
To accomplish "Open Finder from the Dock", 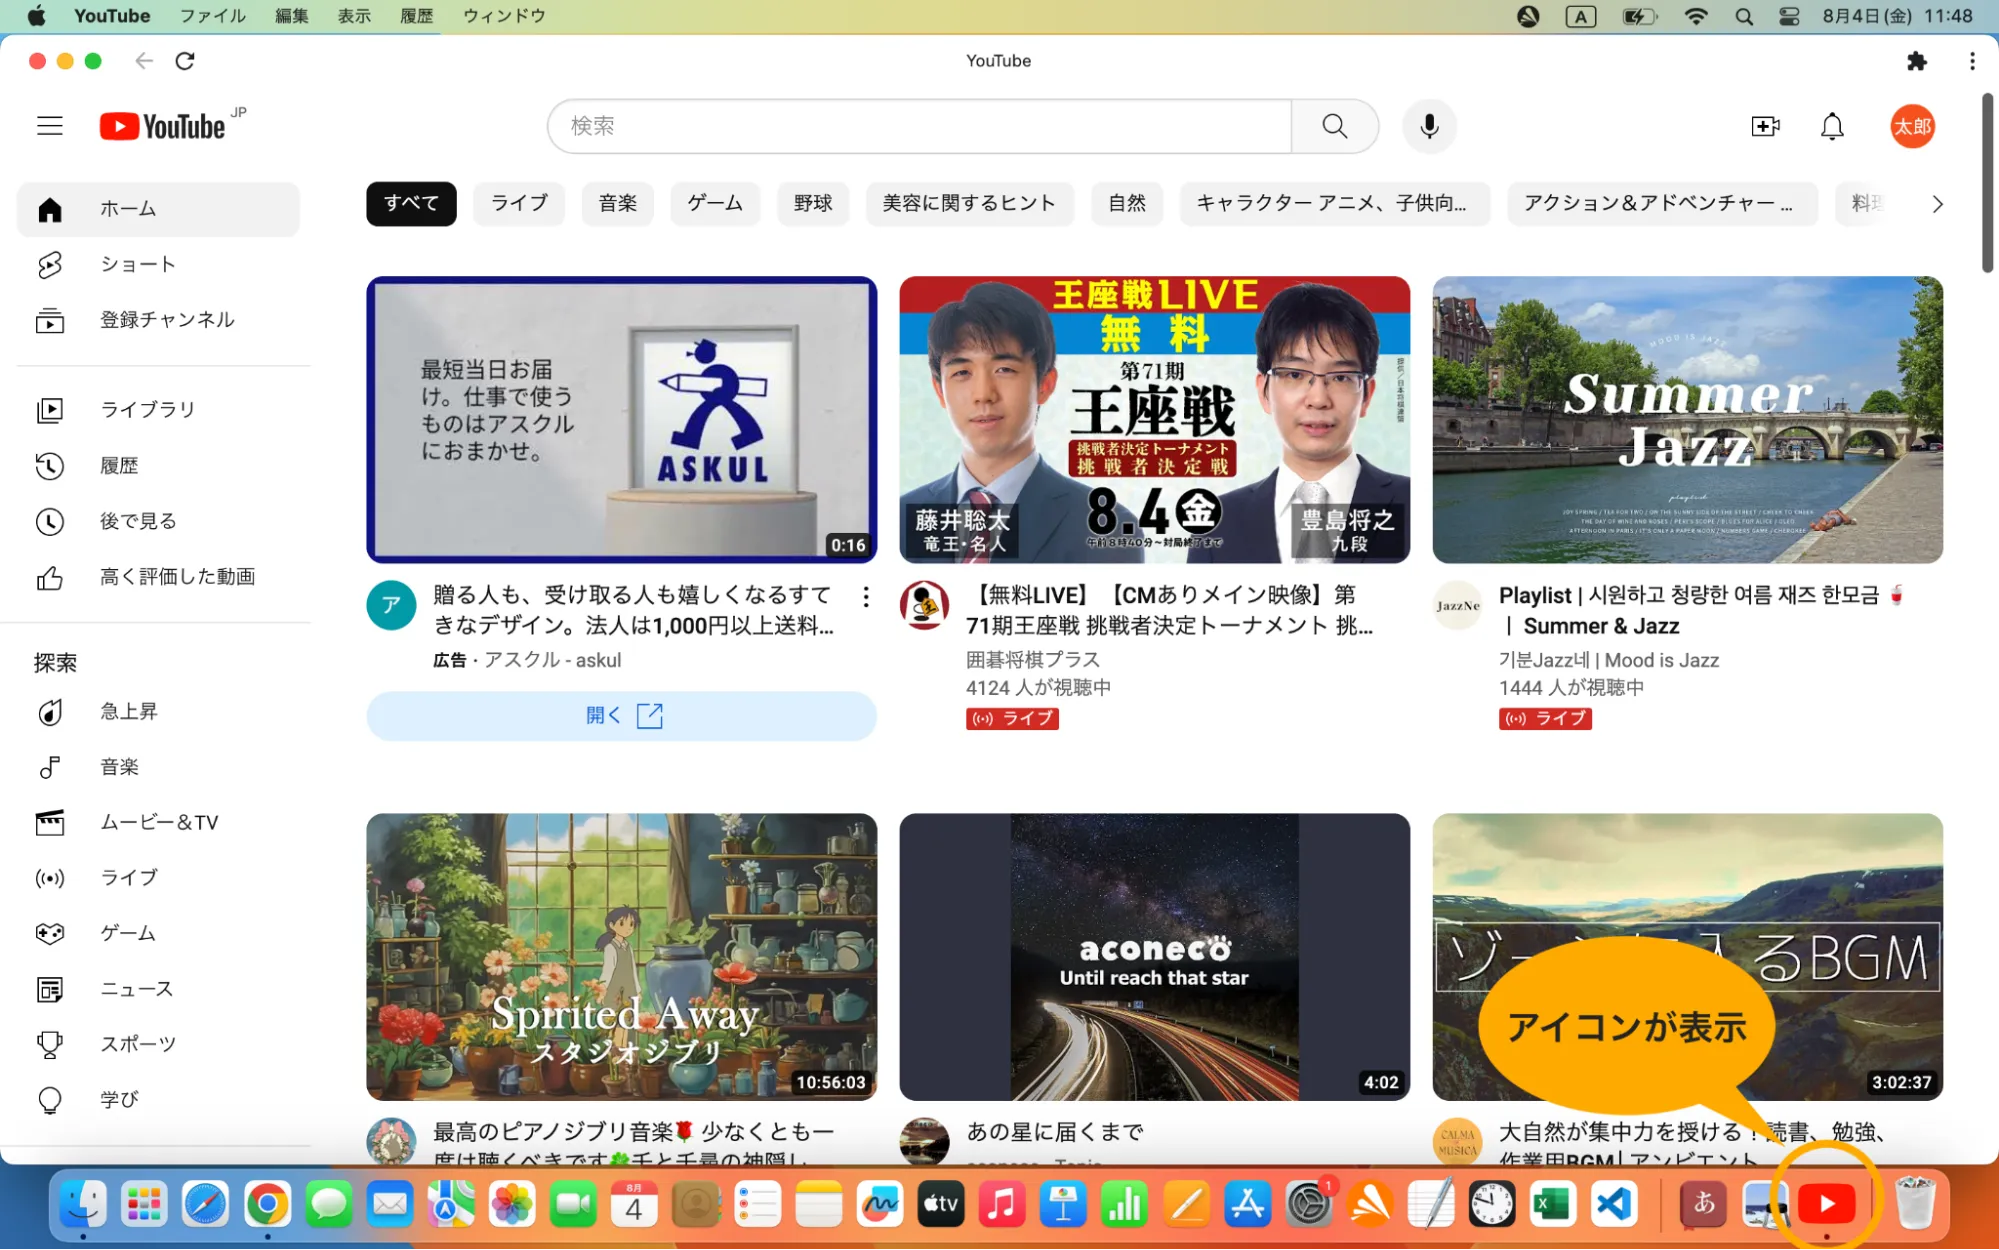I will pyautogui.click(x=83, y=1205).
